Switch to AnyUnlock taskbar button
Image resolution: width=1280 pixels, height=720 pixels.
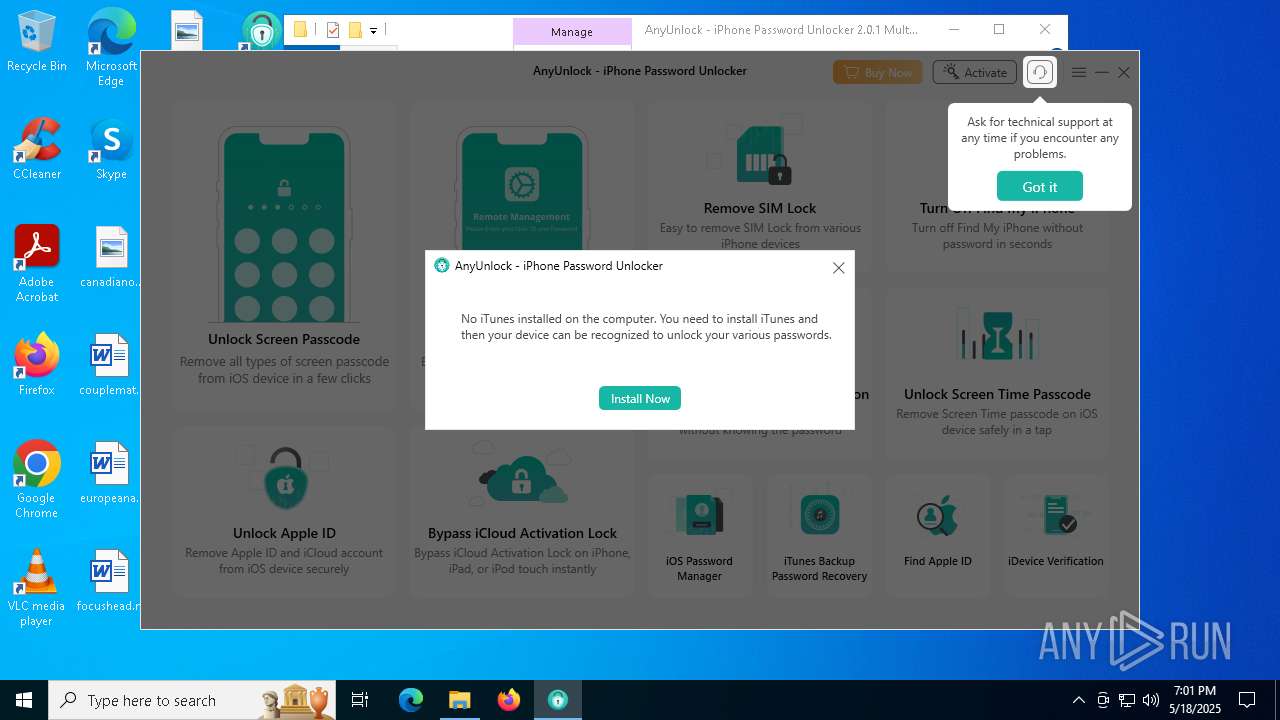[557, 700]
